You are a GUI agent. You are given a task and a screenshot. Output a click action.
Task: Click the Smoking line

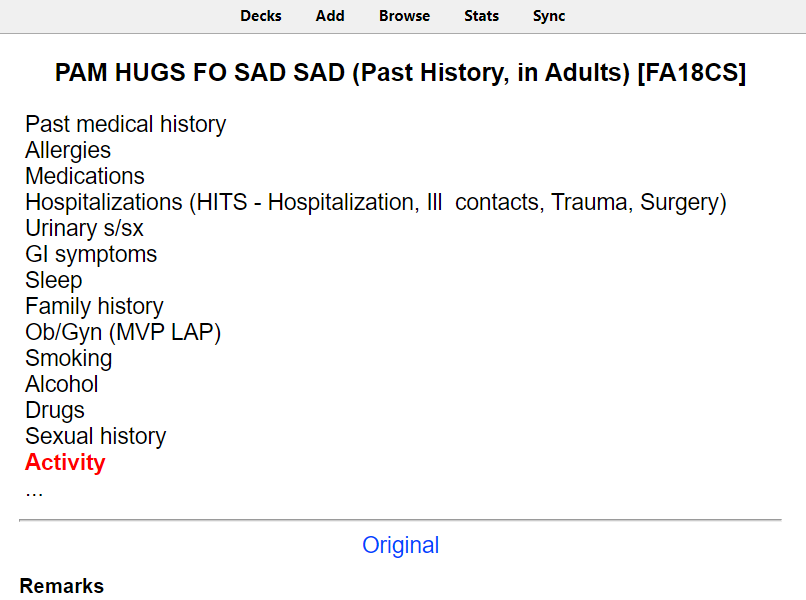click(68, 358)
